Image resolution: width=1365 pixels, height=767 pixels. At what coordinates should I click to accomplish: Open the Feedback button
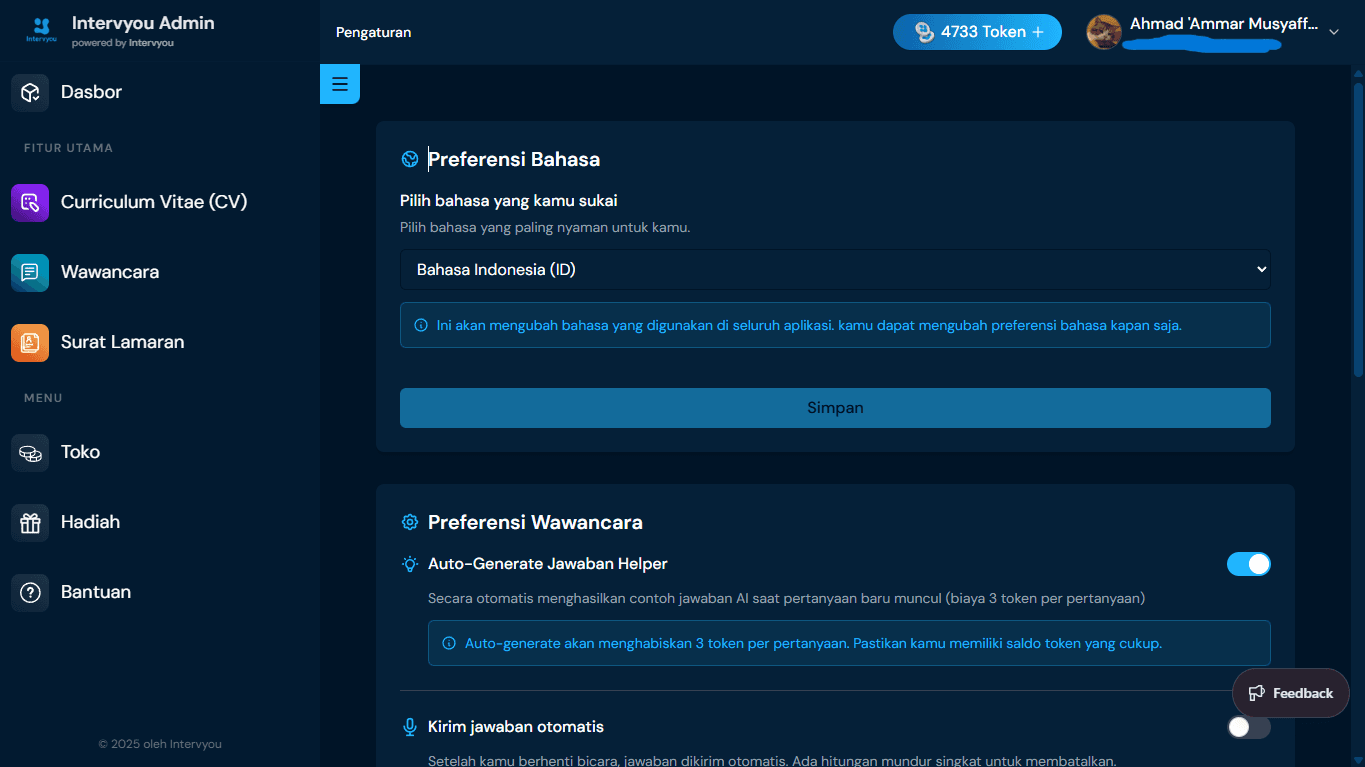pos(1291,693)
